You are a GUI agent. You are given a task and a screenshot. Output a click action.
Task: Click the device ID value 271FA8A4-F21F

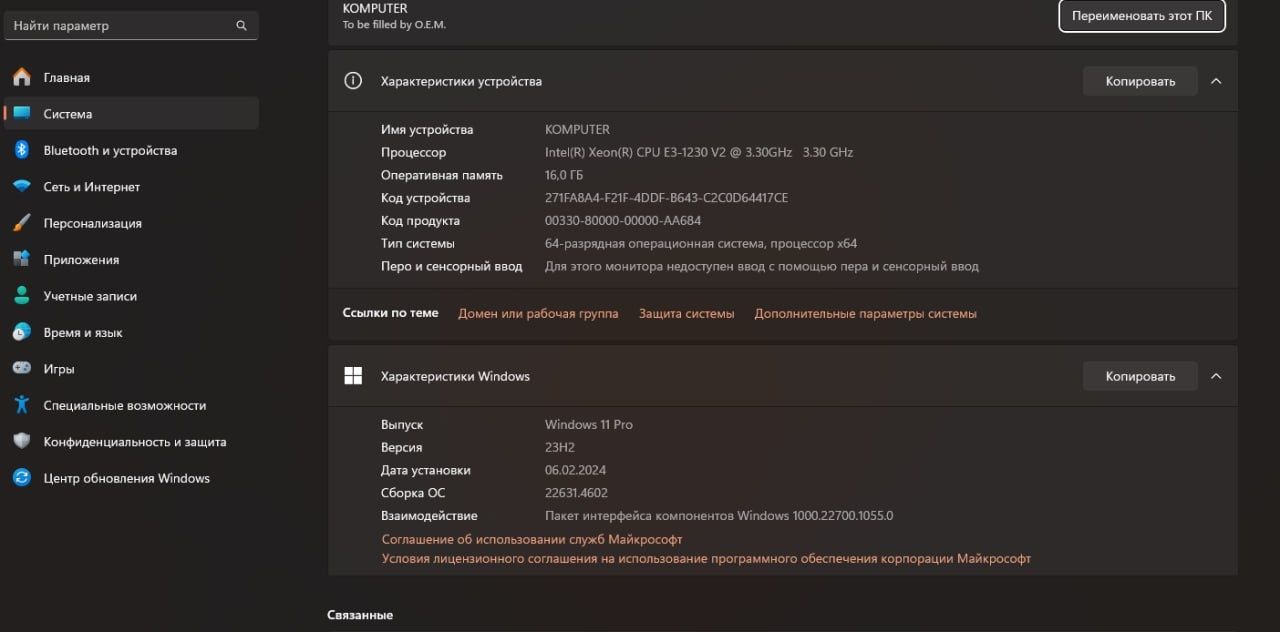666,198
